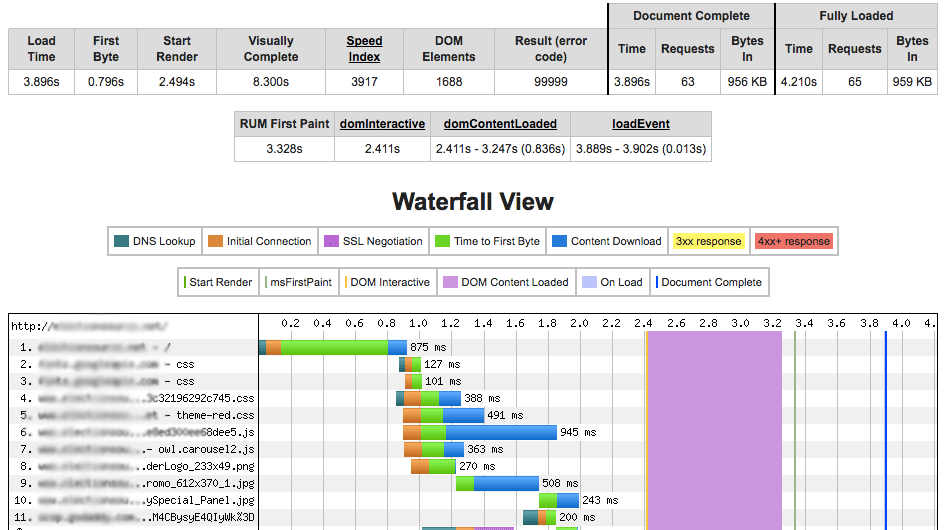Image resolution: width=948 pixels, height=530 pixels.
Task: Click the Start Render legend entry
Action: click(218, 282)
